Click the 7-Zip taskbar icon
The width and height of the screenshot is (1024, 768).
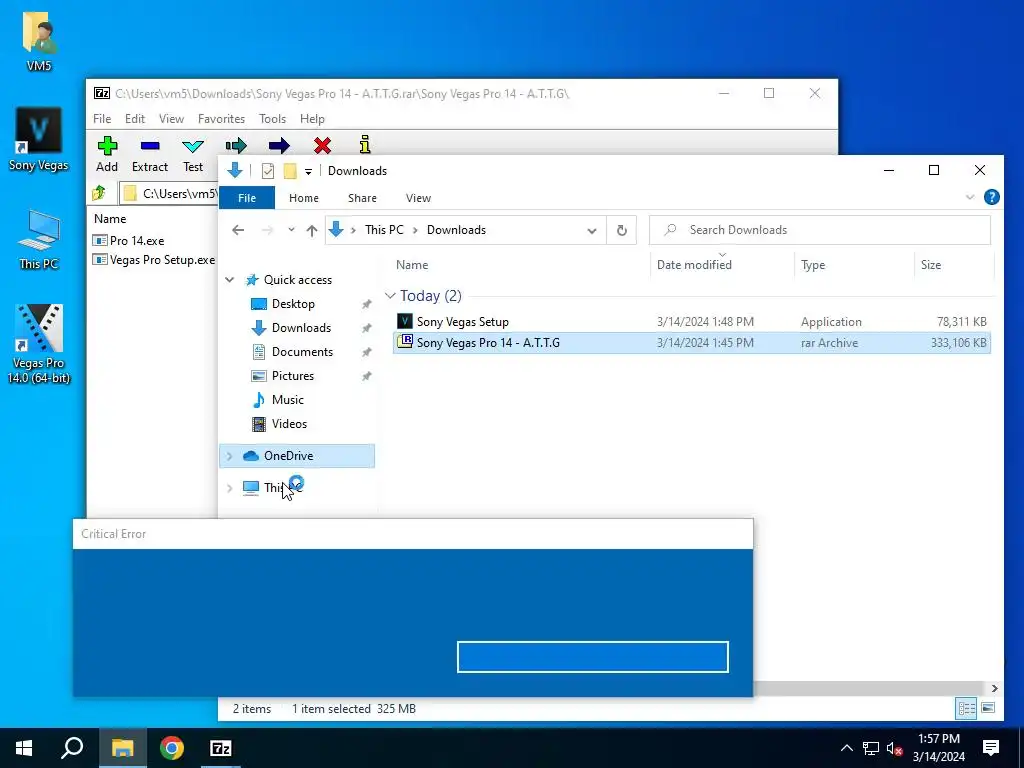point(221,748)
